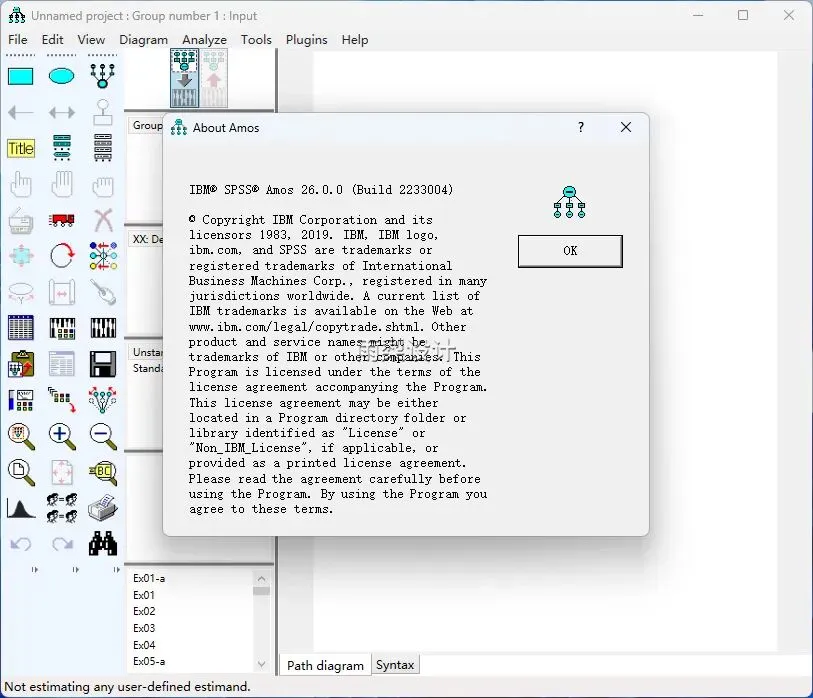Open the list variables in data set tool
Screen dimensions: 813x698
[103, 148]
